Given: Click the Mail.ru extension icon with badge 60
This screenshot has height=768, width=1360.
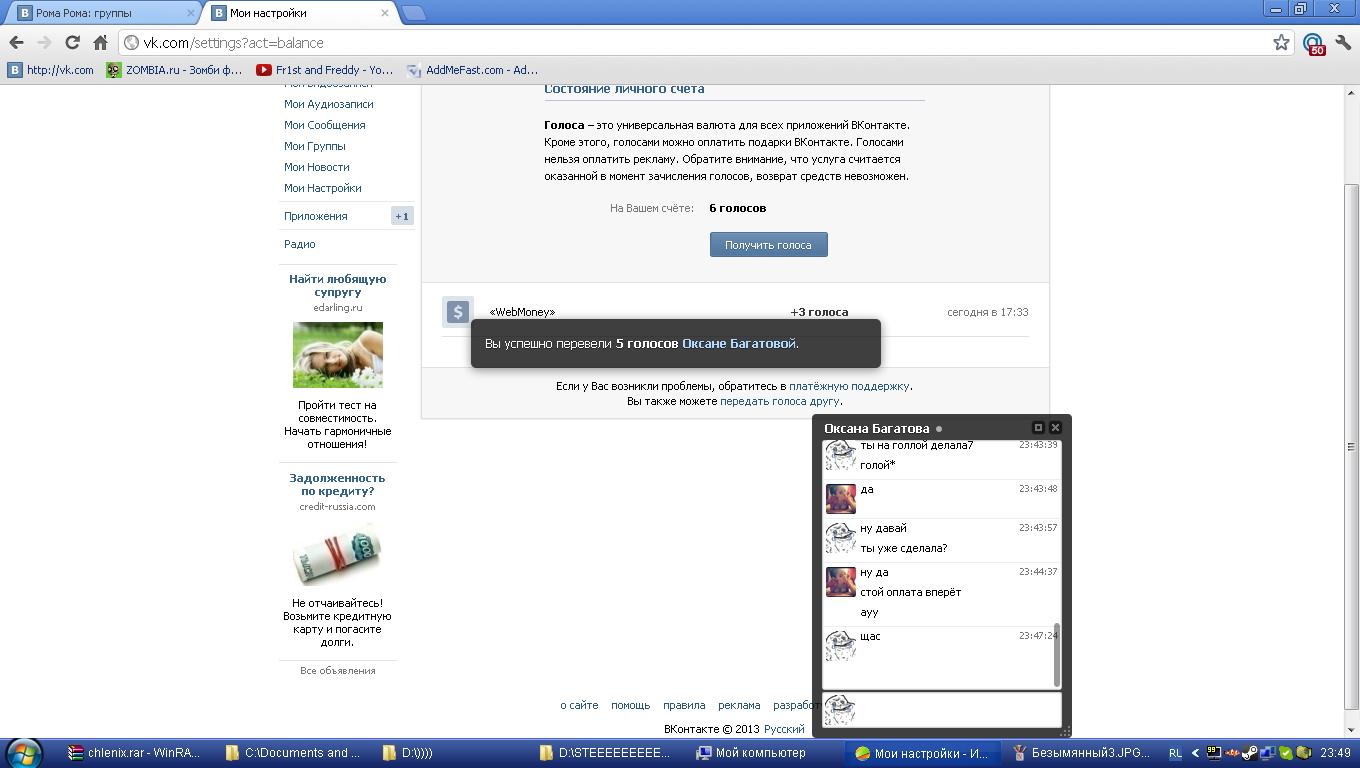Looking at the screenshot, I should pos(1313,43).
